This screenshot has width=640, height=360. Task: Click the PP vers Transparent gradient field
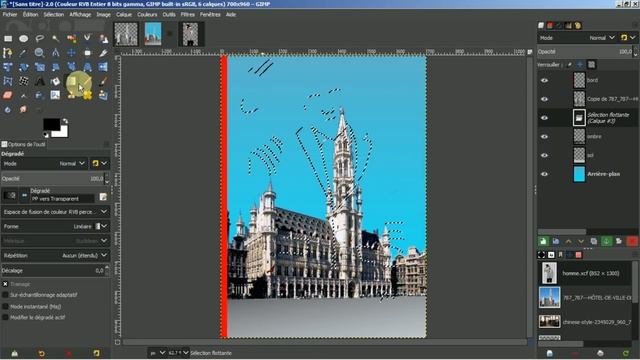click(x=62, y=199)
